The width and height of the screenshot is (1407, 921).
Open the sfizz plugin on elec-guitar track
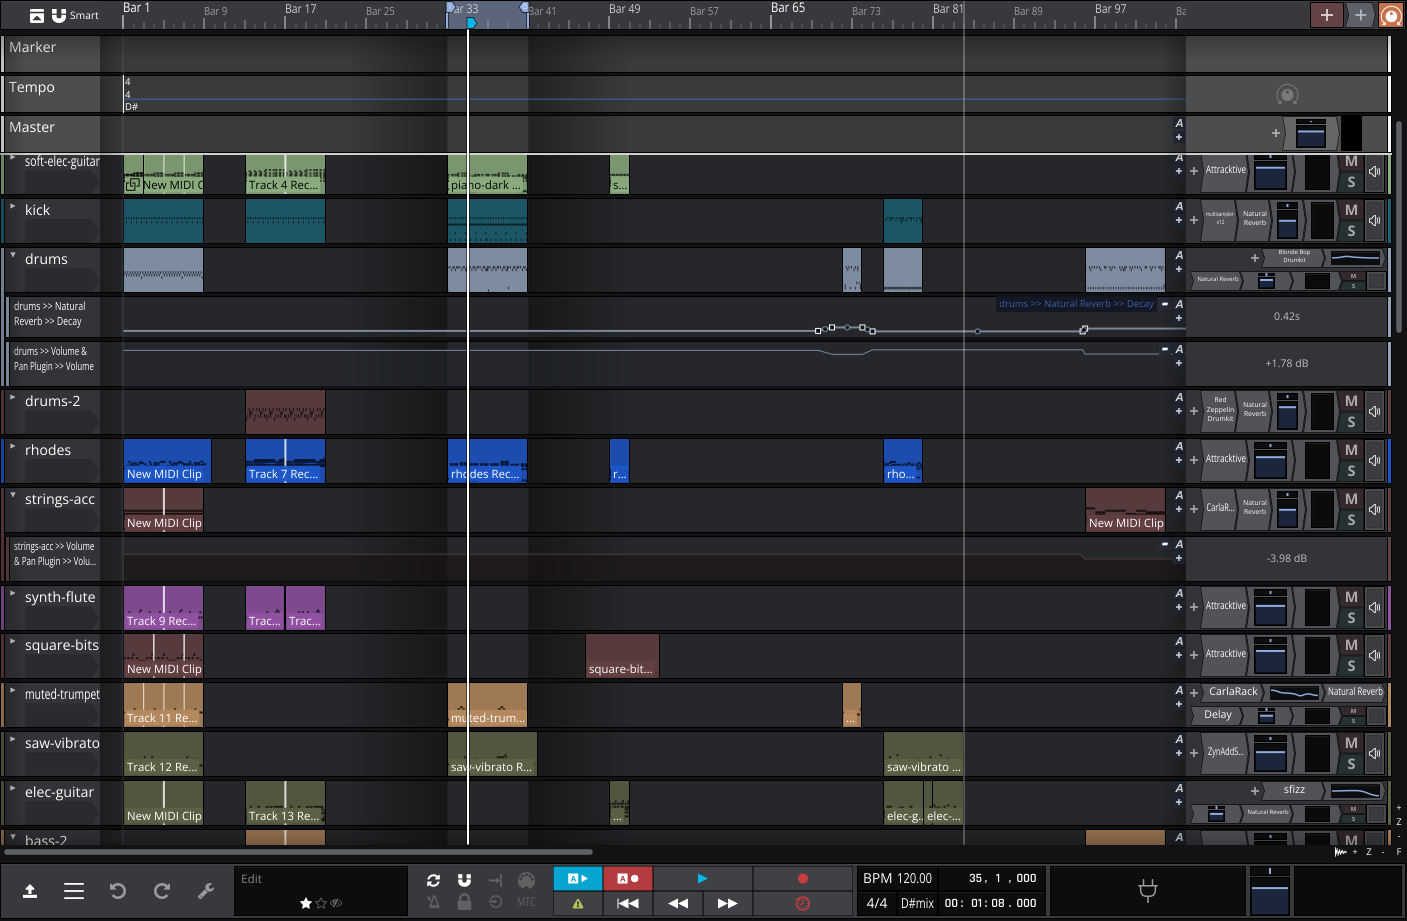tap(1294, 790)
